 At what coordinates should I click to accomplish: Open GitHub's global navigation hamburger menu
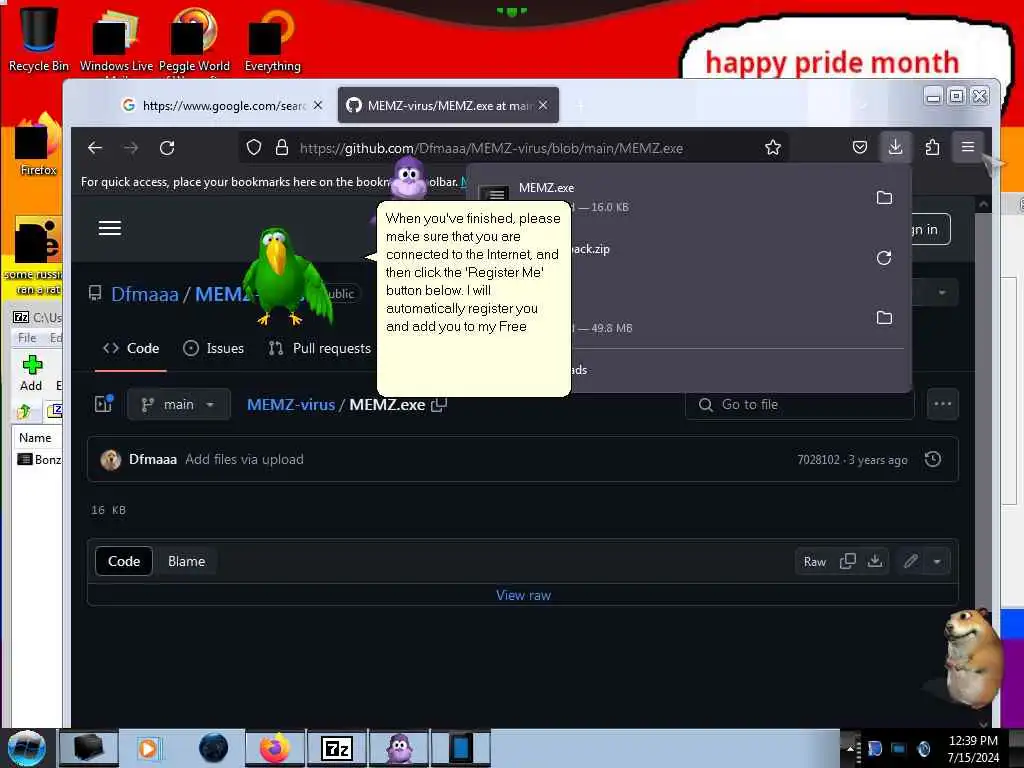pyautogui.click(x=110, y=228)
